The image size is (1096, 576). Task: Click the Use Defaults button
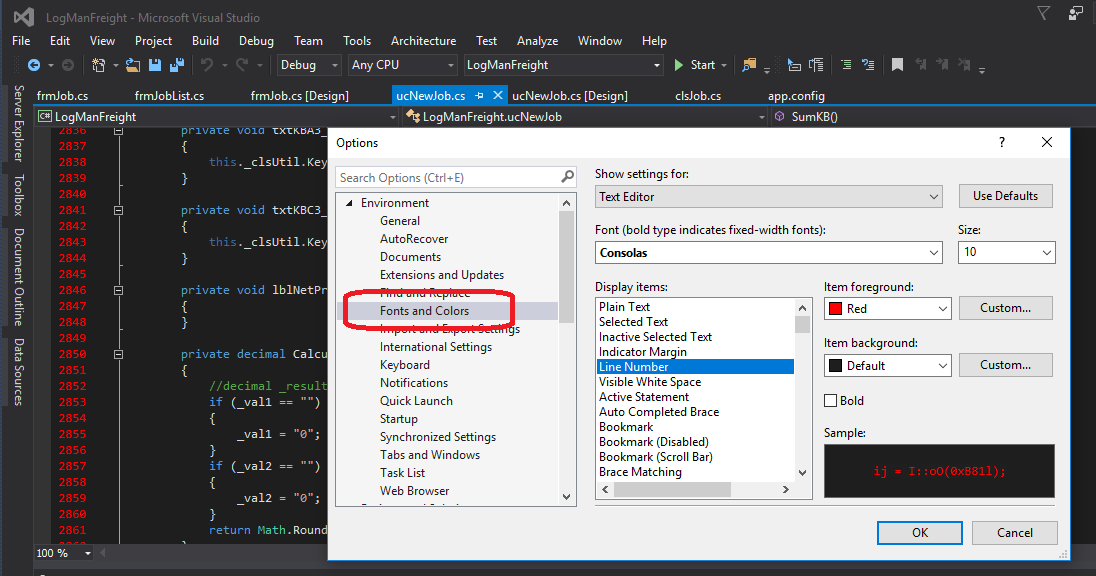pos(1005,196)
